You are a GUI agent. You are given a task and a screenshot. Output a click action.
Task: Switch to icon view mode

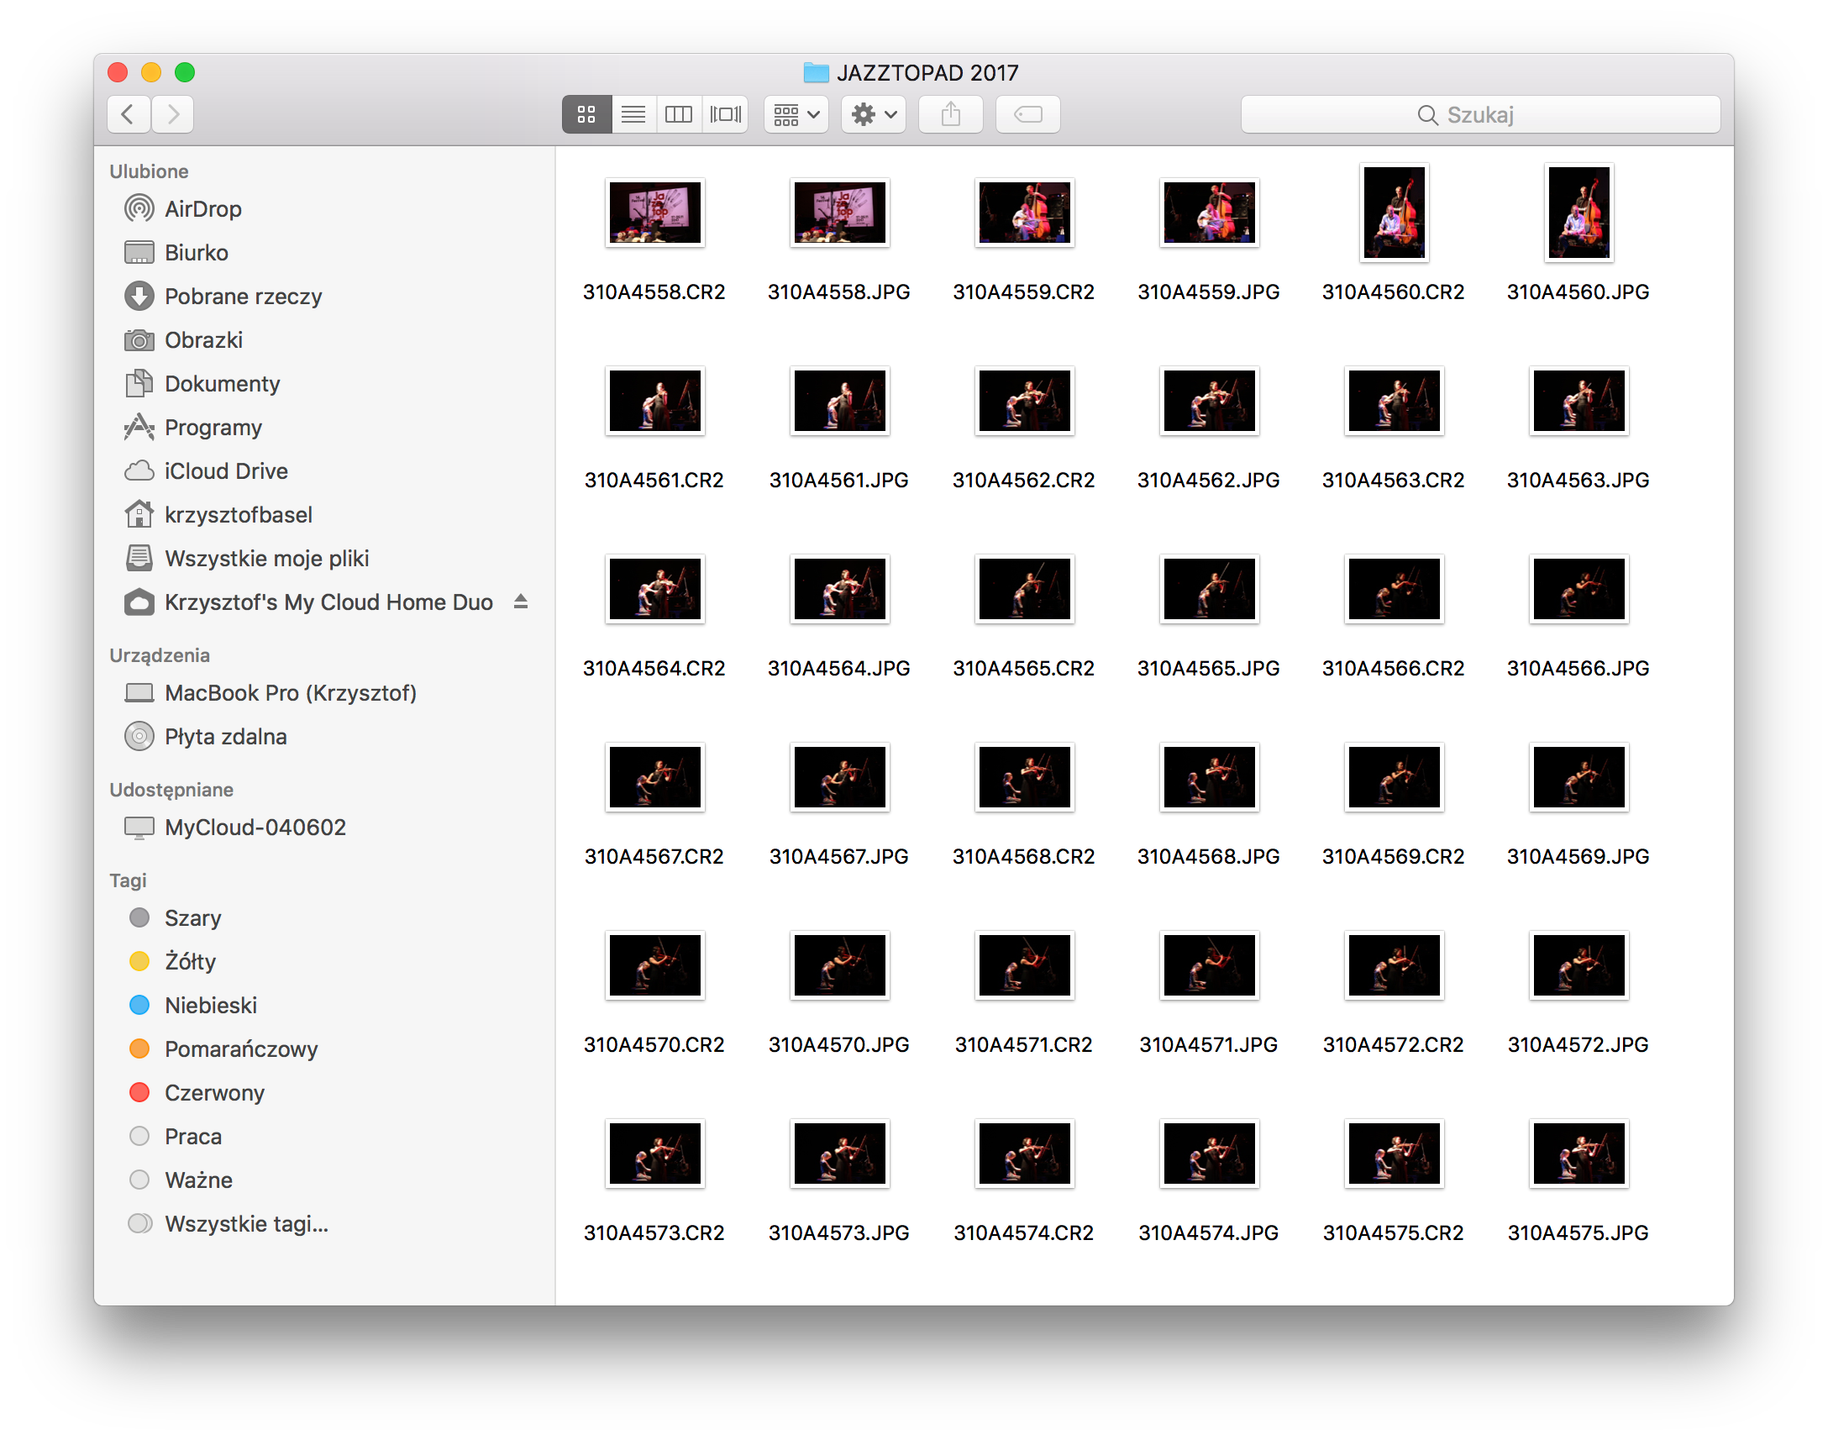(x=586, y=114)
